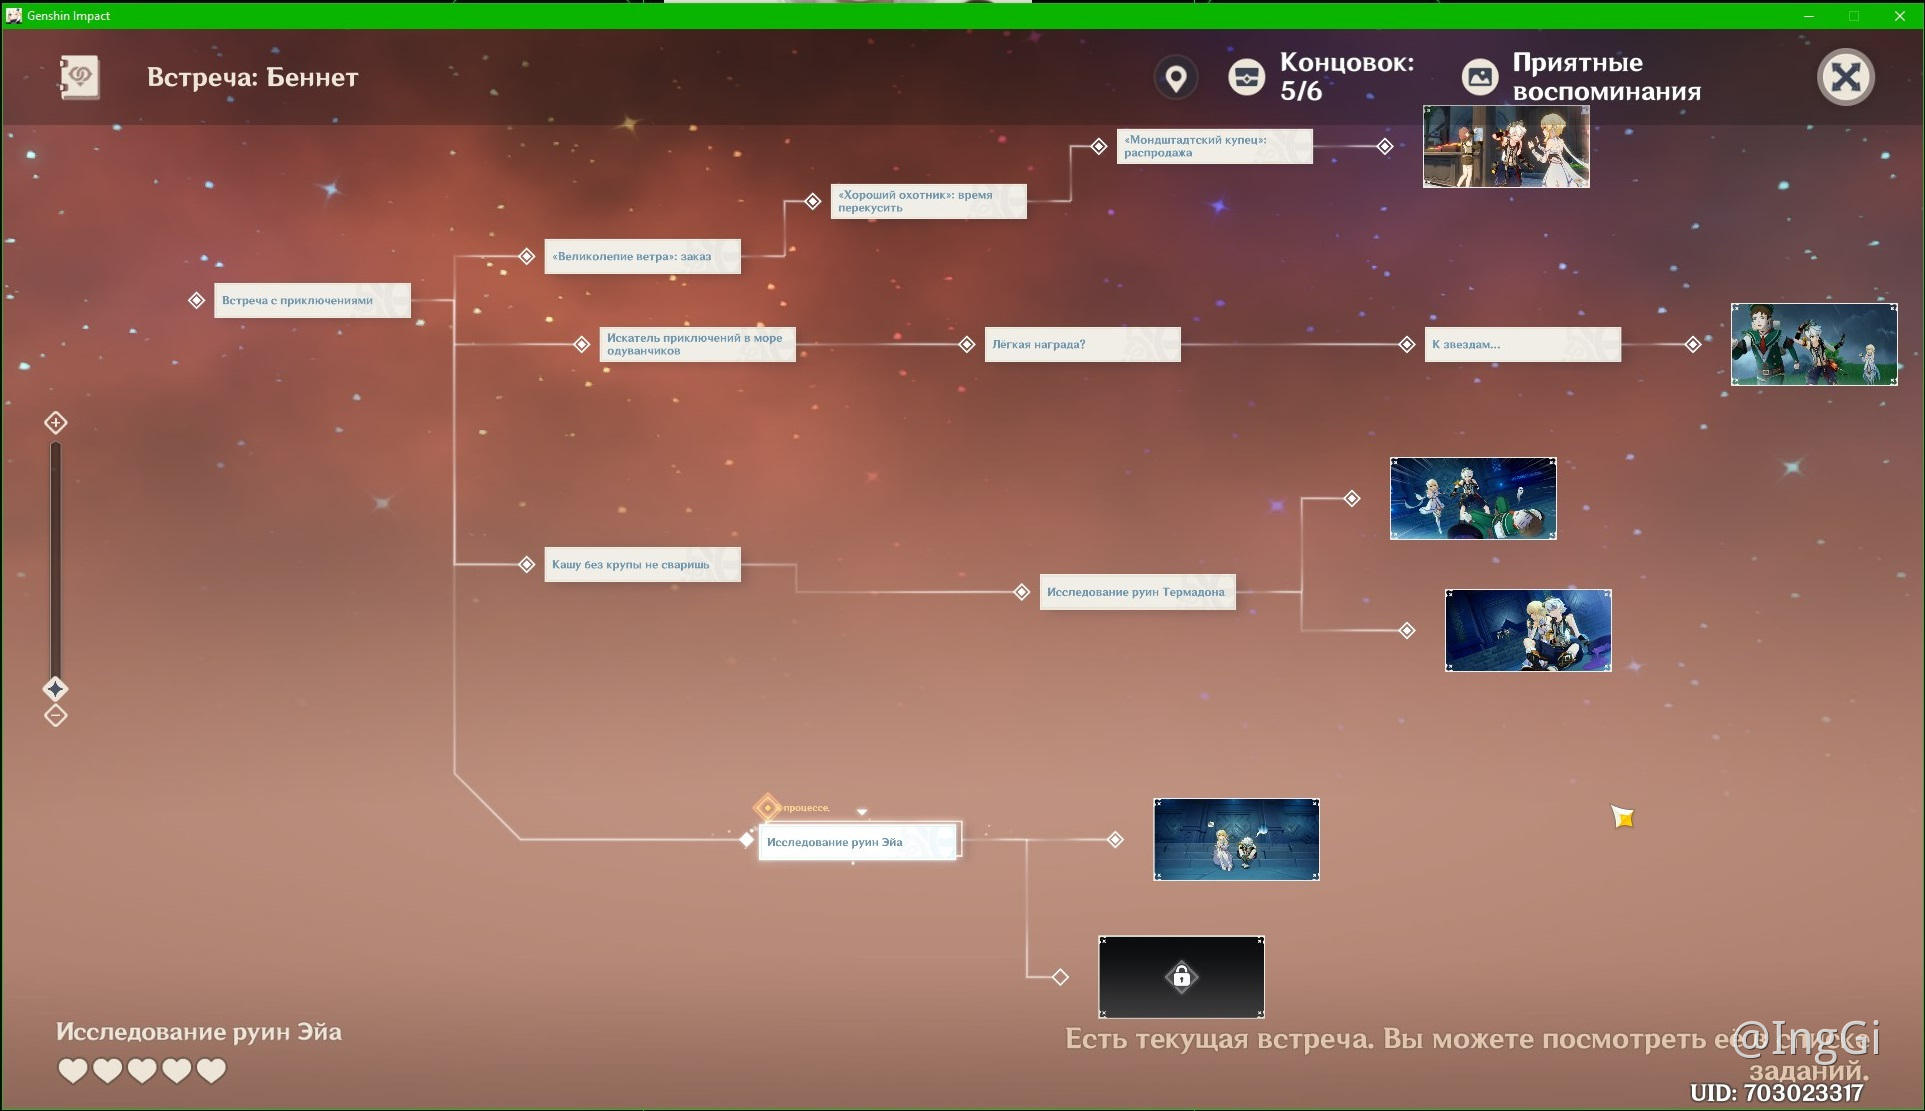The width and height of the screenshot is (1925, 1111).
Task: Click the Genshin Impact window title icon
Action: point(14,15)
